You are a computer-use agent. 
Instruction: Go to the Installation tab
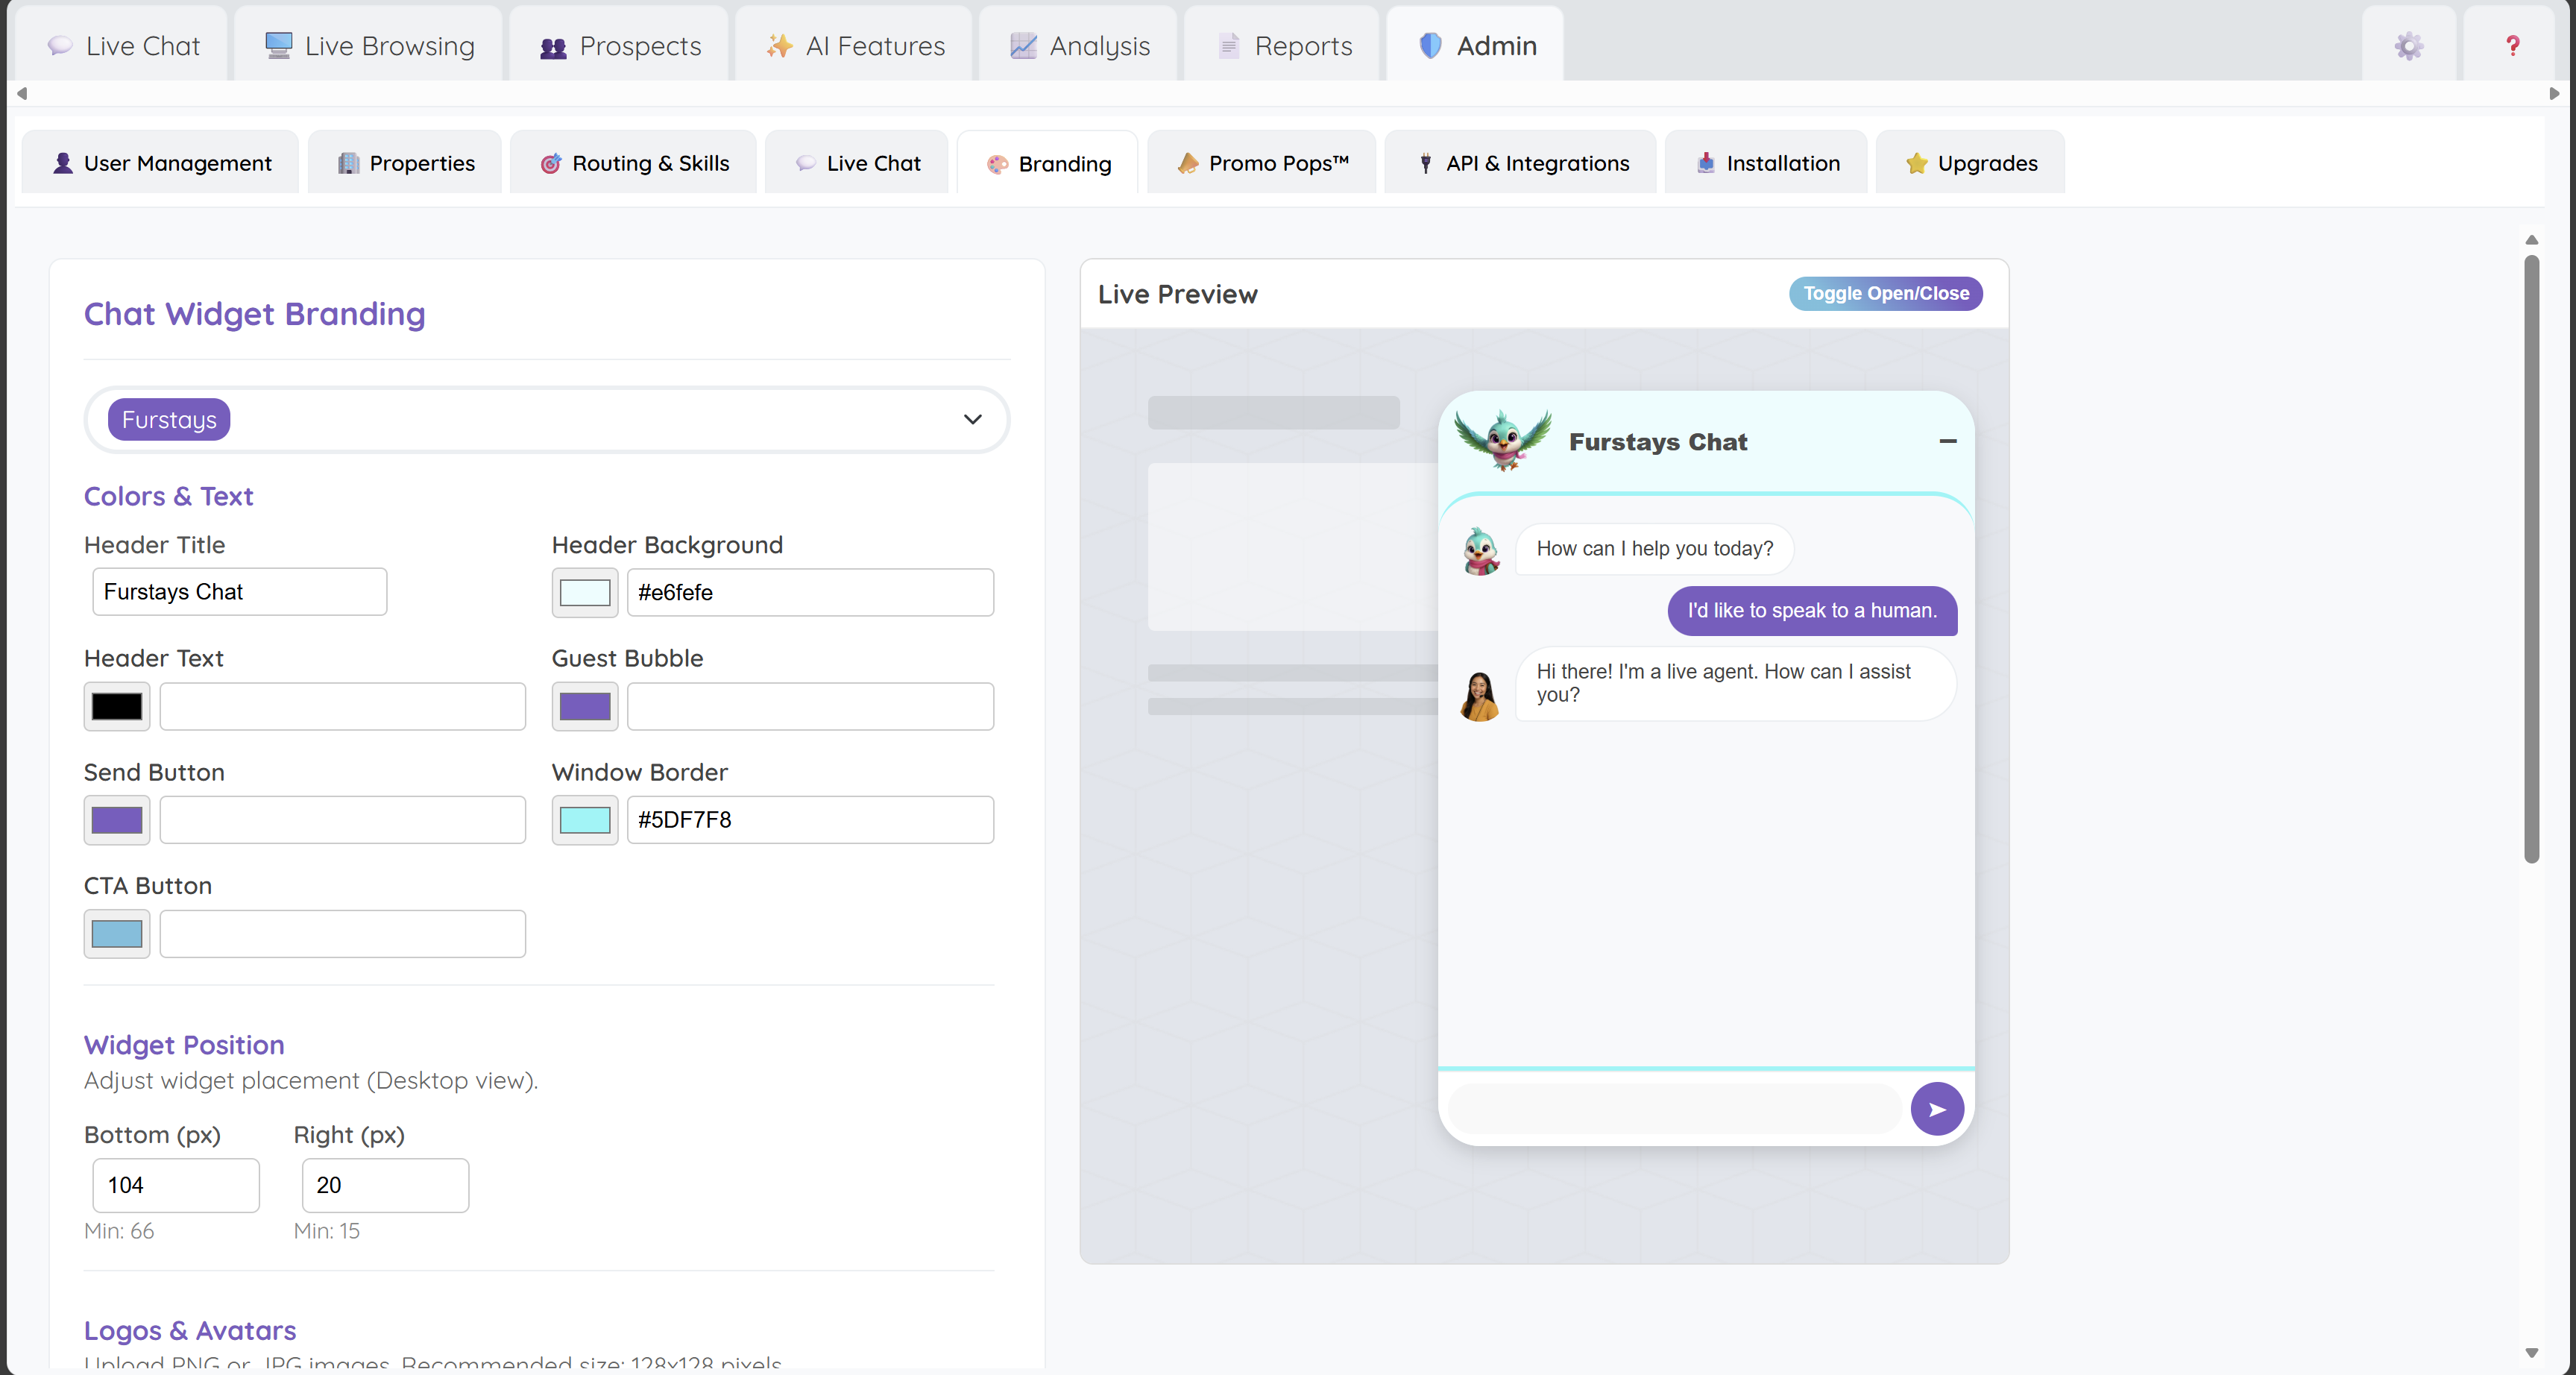[1767, 163]
